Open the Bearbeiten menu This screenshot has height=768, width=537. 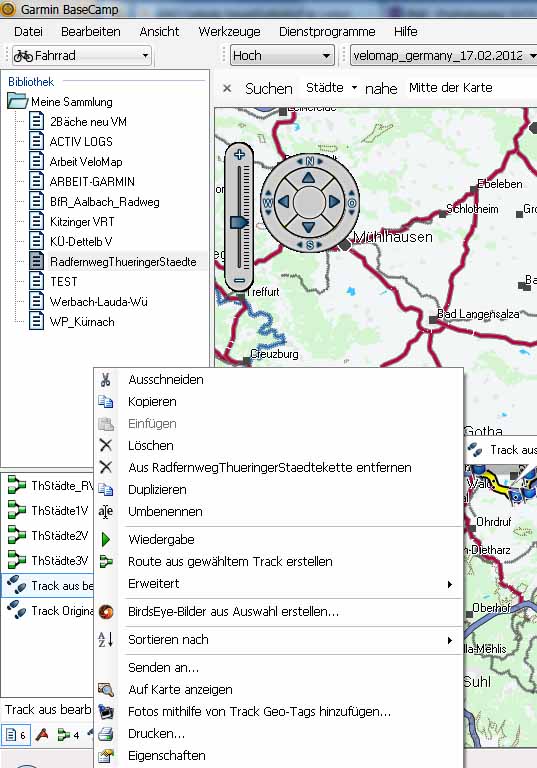[x=91, y=32]
